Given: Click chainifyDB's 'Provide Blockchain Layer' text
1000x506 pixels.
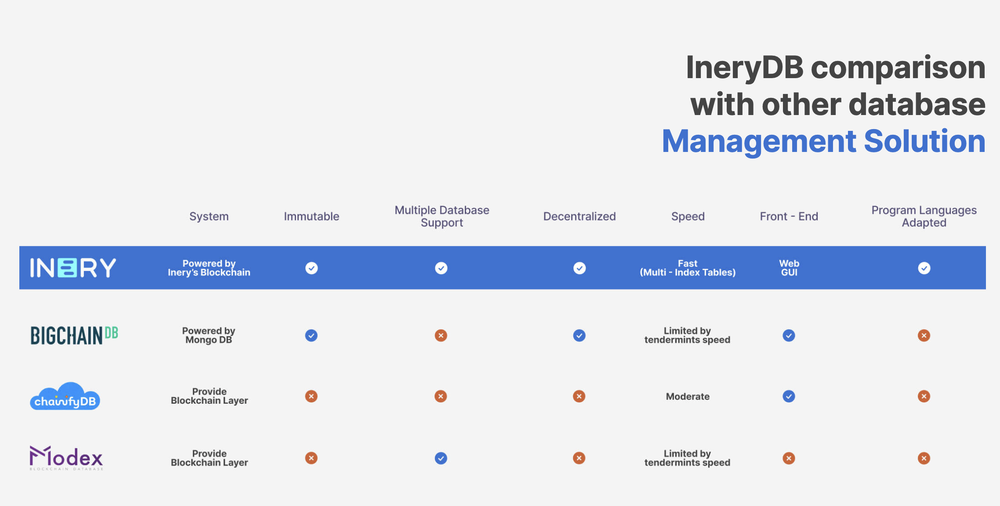Looking at the screenshot, I should coord(209,396).
